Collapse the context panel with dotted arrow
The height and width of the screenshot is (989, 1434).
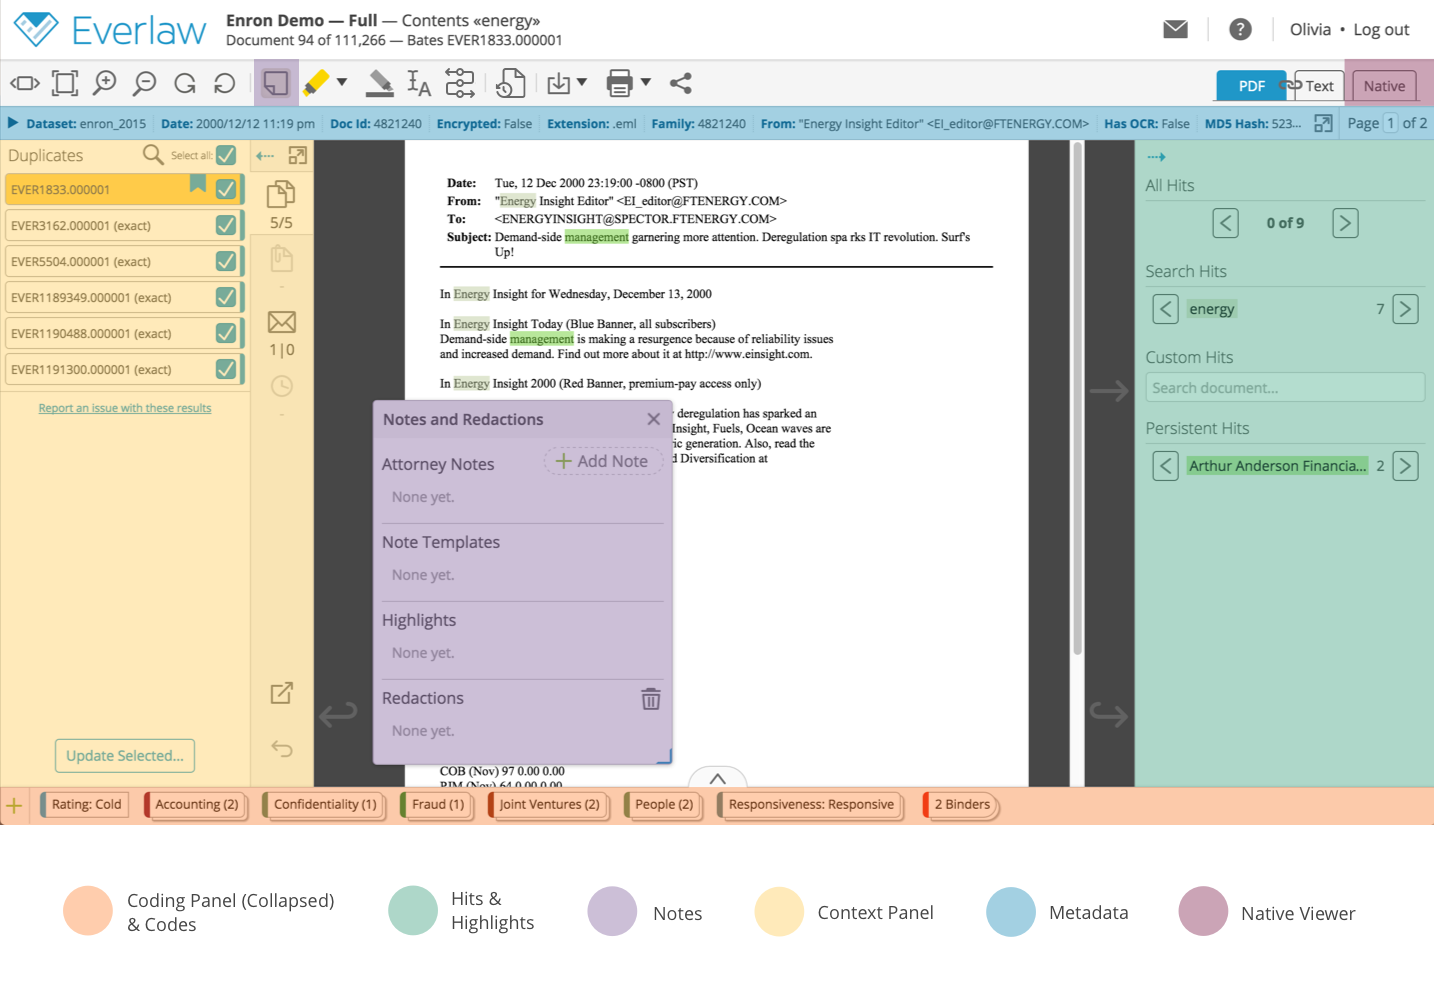[265, 156]
